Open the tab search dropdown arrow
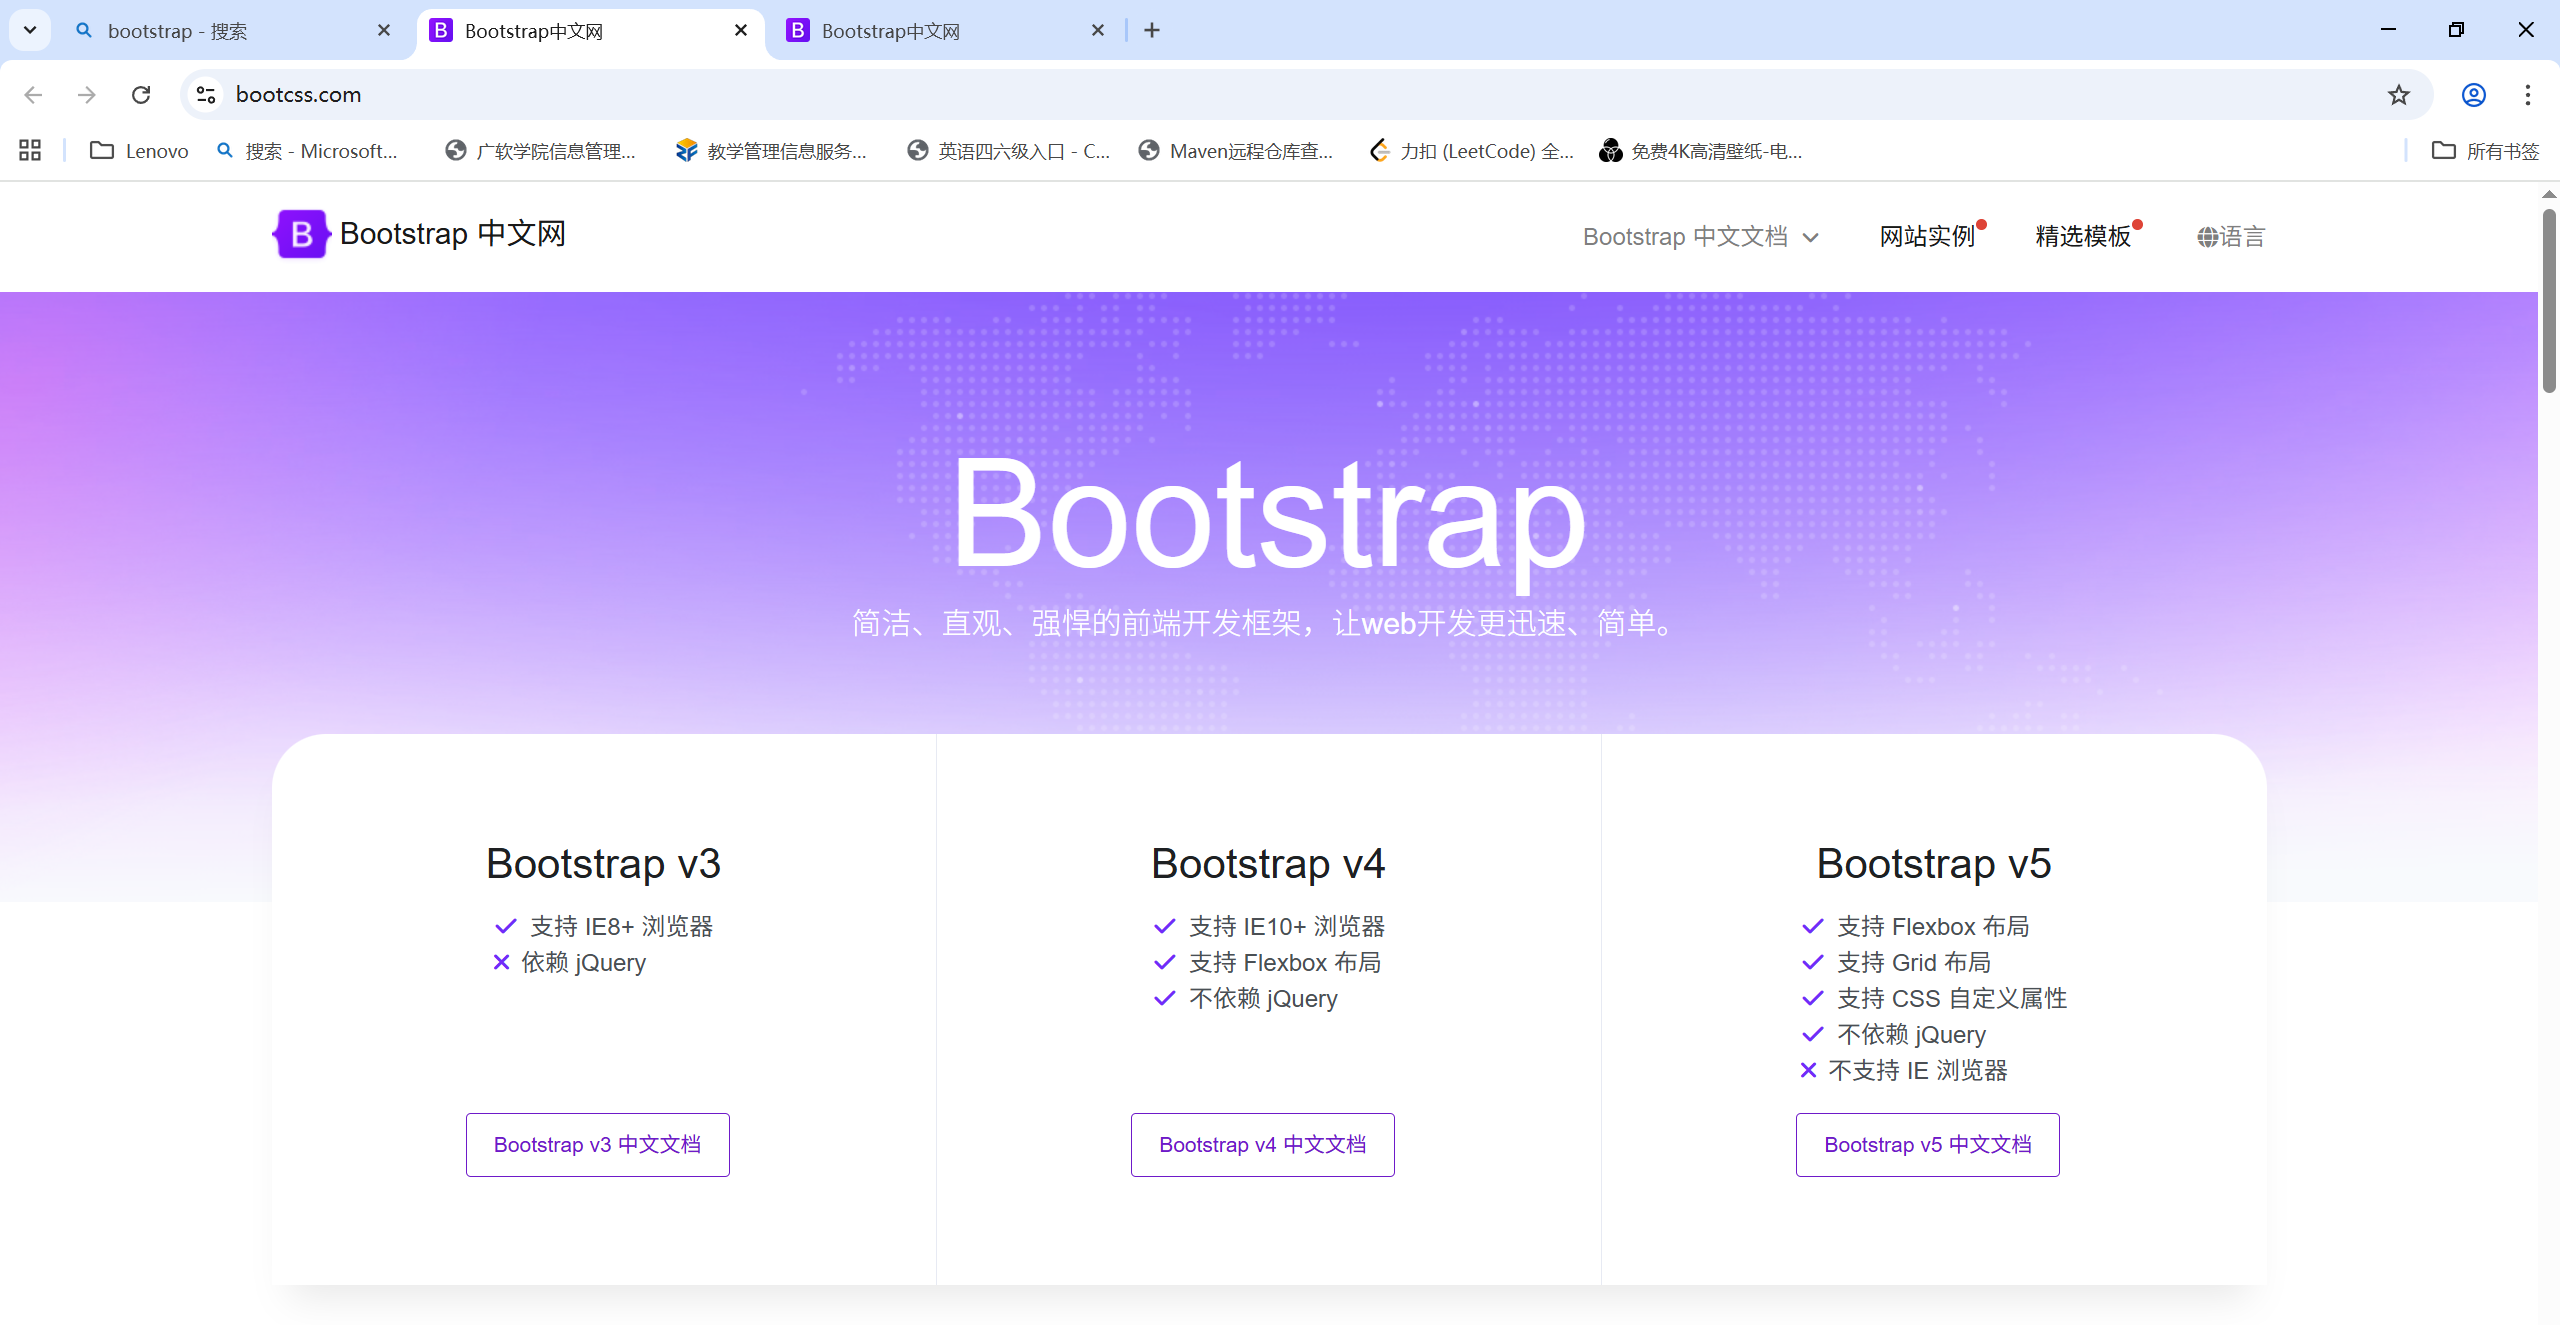 pos(30,30)
